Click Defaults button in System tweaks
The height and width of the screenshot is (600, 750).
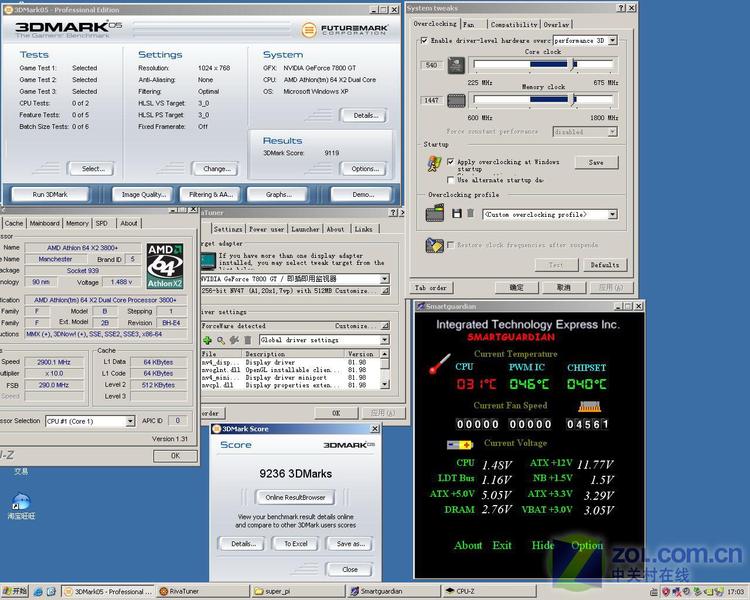pos(605,265)
